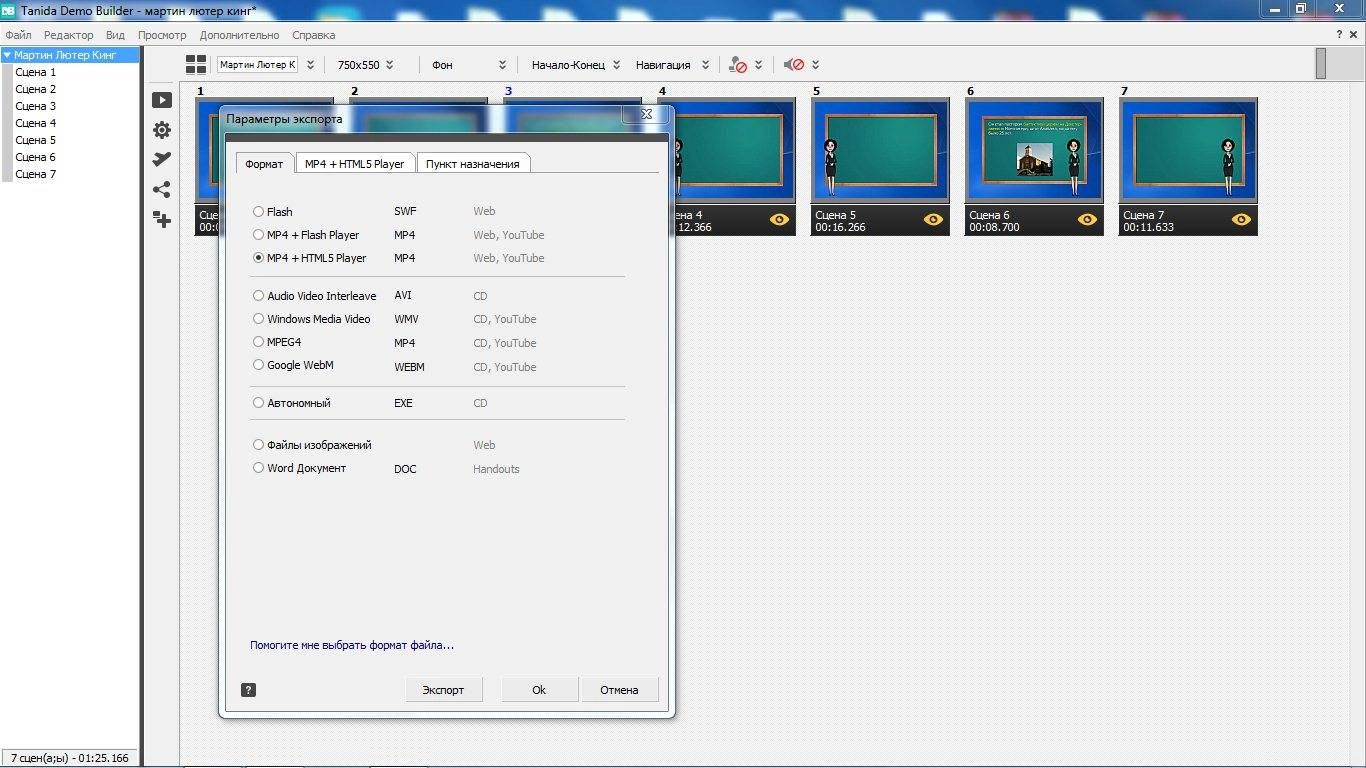The image size is (1366, 768).
Task: Click the Отмена button
Action: pyautogui.click(x=619, y=690)
